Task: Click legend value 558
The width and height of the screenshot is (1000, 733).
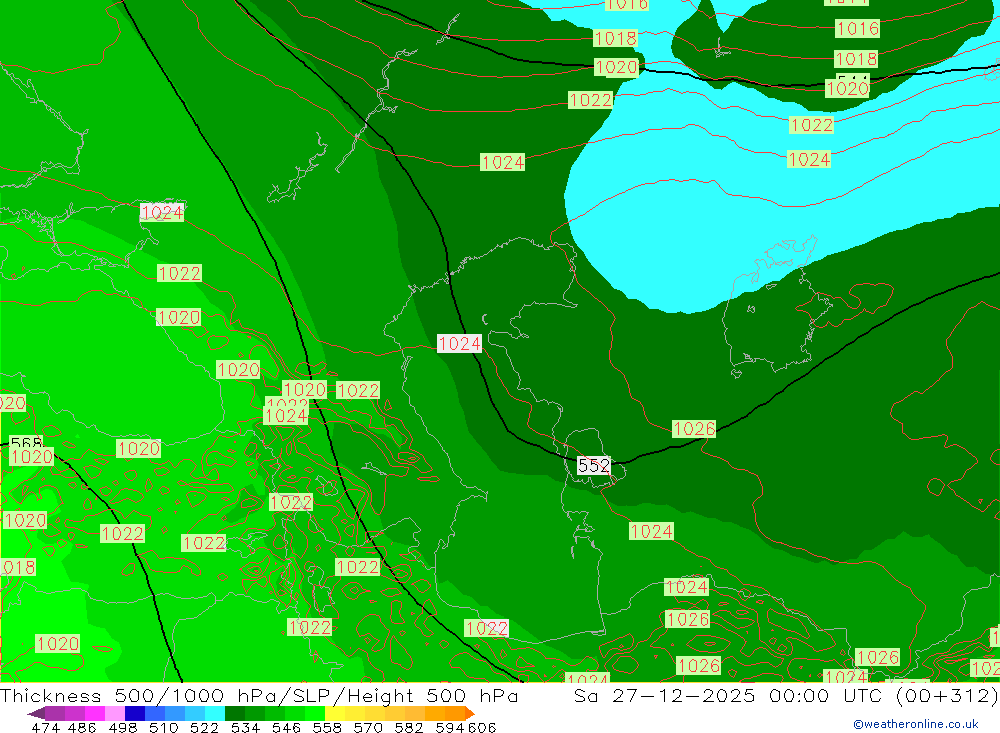Action: 327,727
